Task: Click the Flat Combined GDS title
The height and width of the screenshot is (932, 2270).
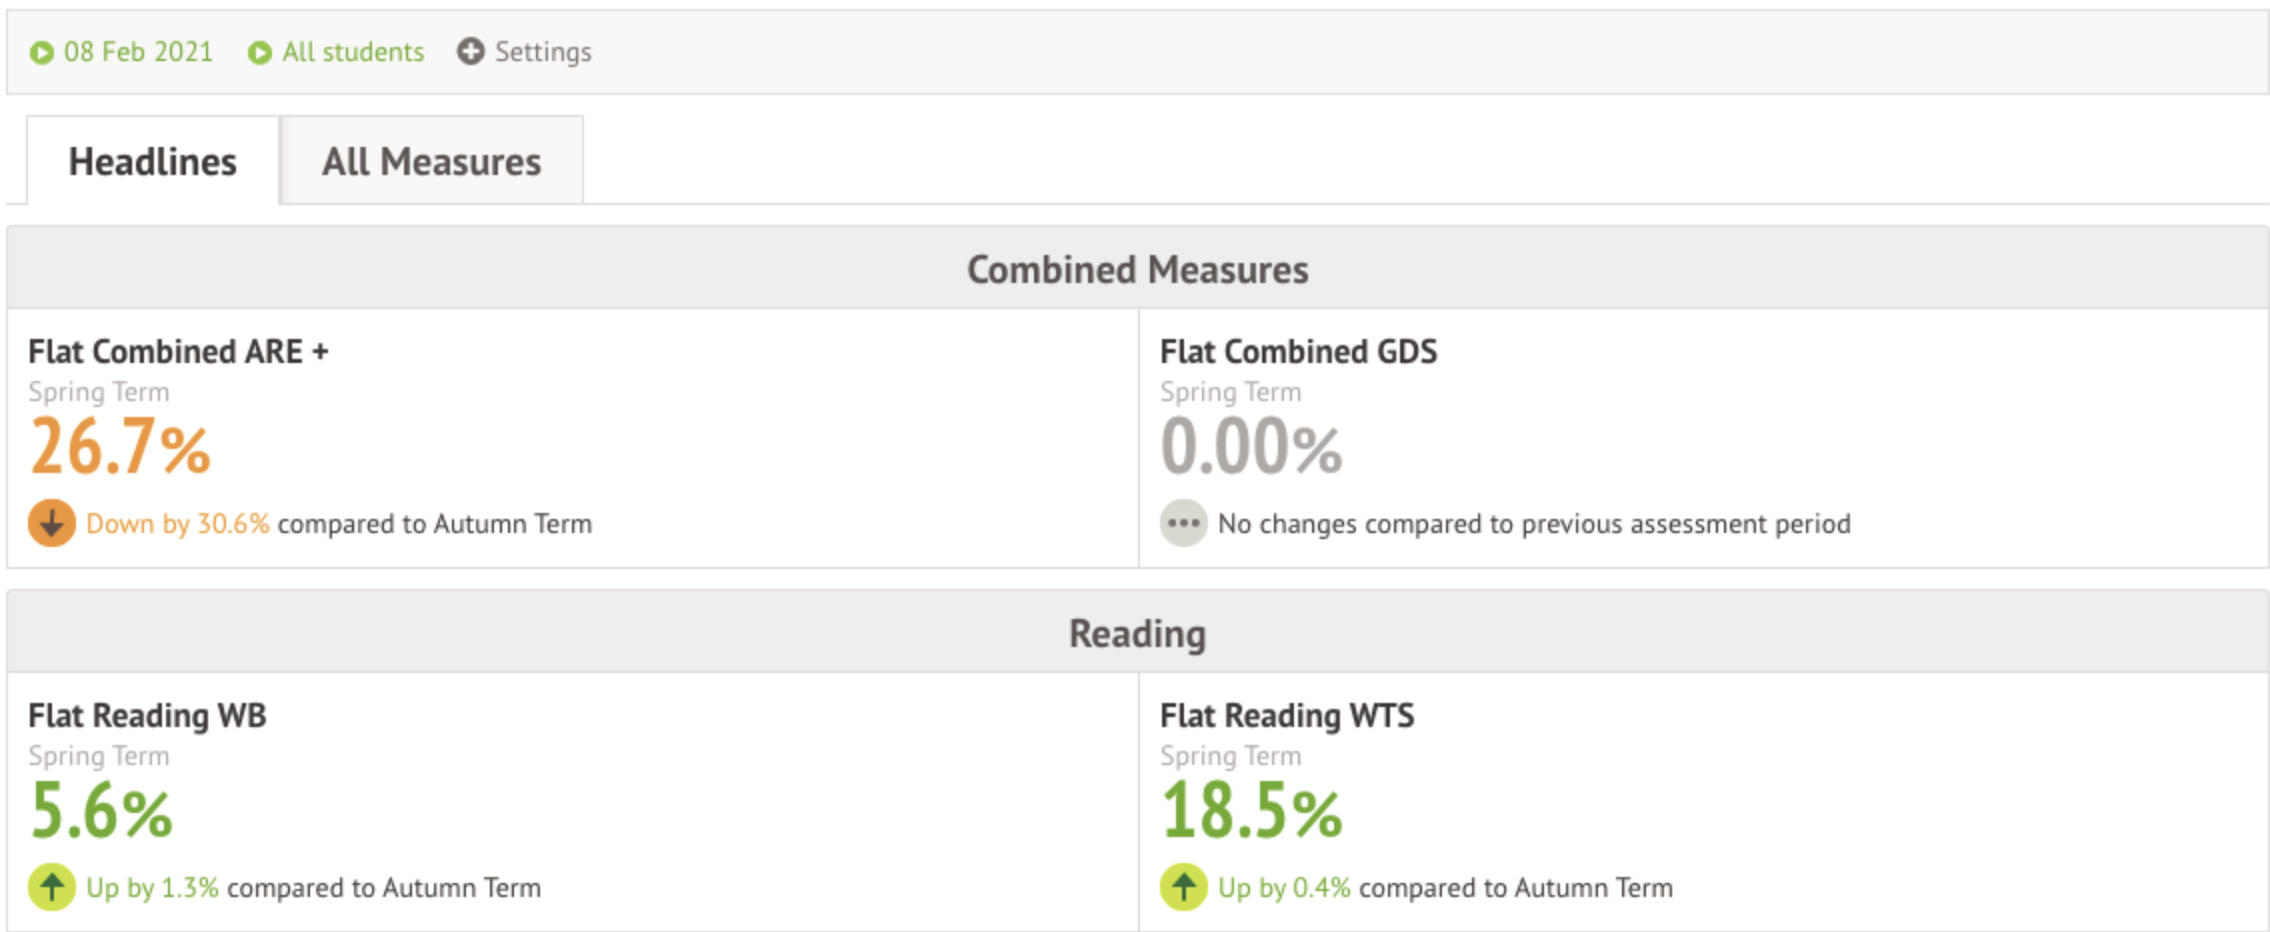Action: coord(1298,352)
